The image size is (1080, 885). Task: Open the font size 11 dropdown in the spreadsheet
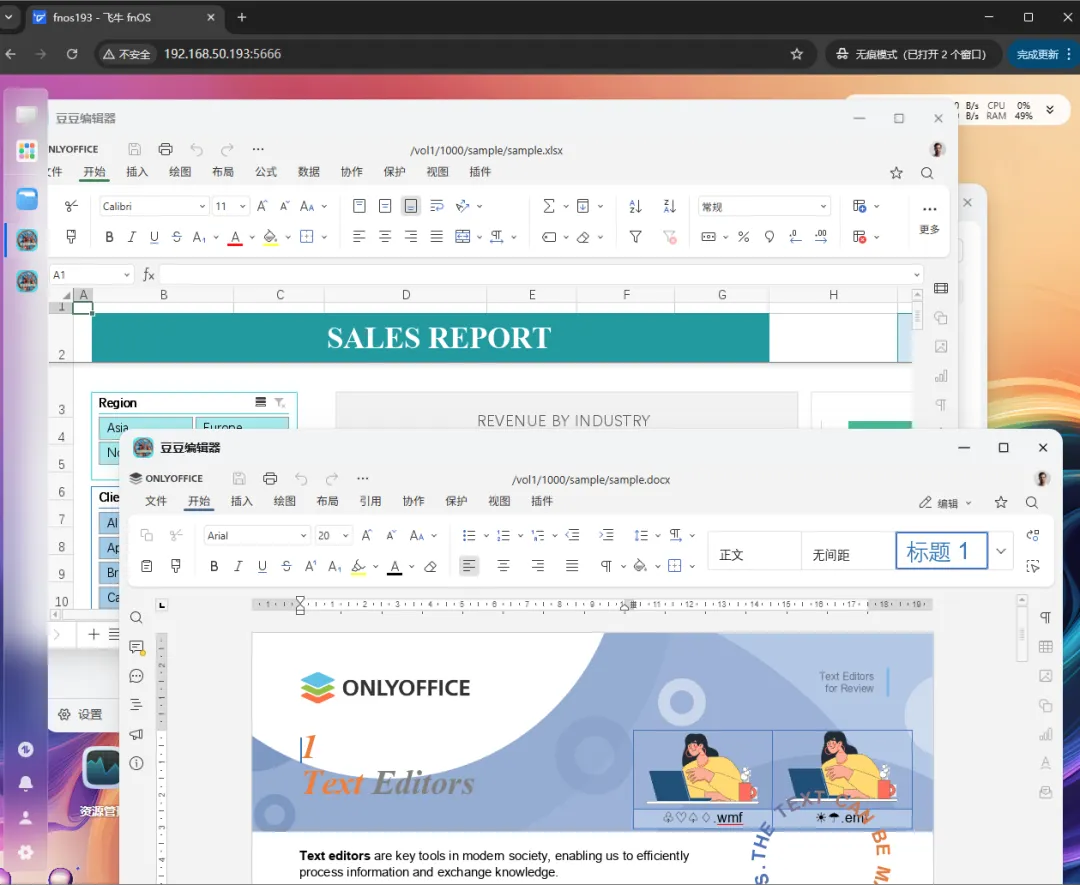click(x=242, y=207)
